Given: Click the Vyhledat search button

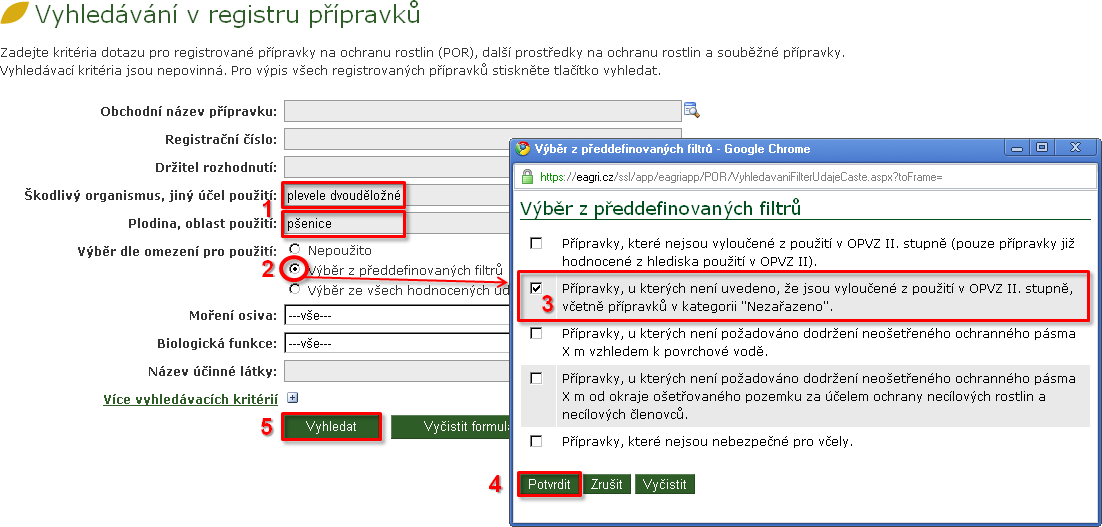Looking at the screenshot, I should pos(331,427).
